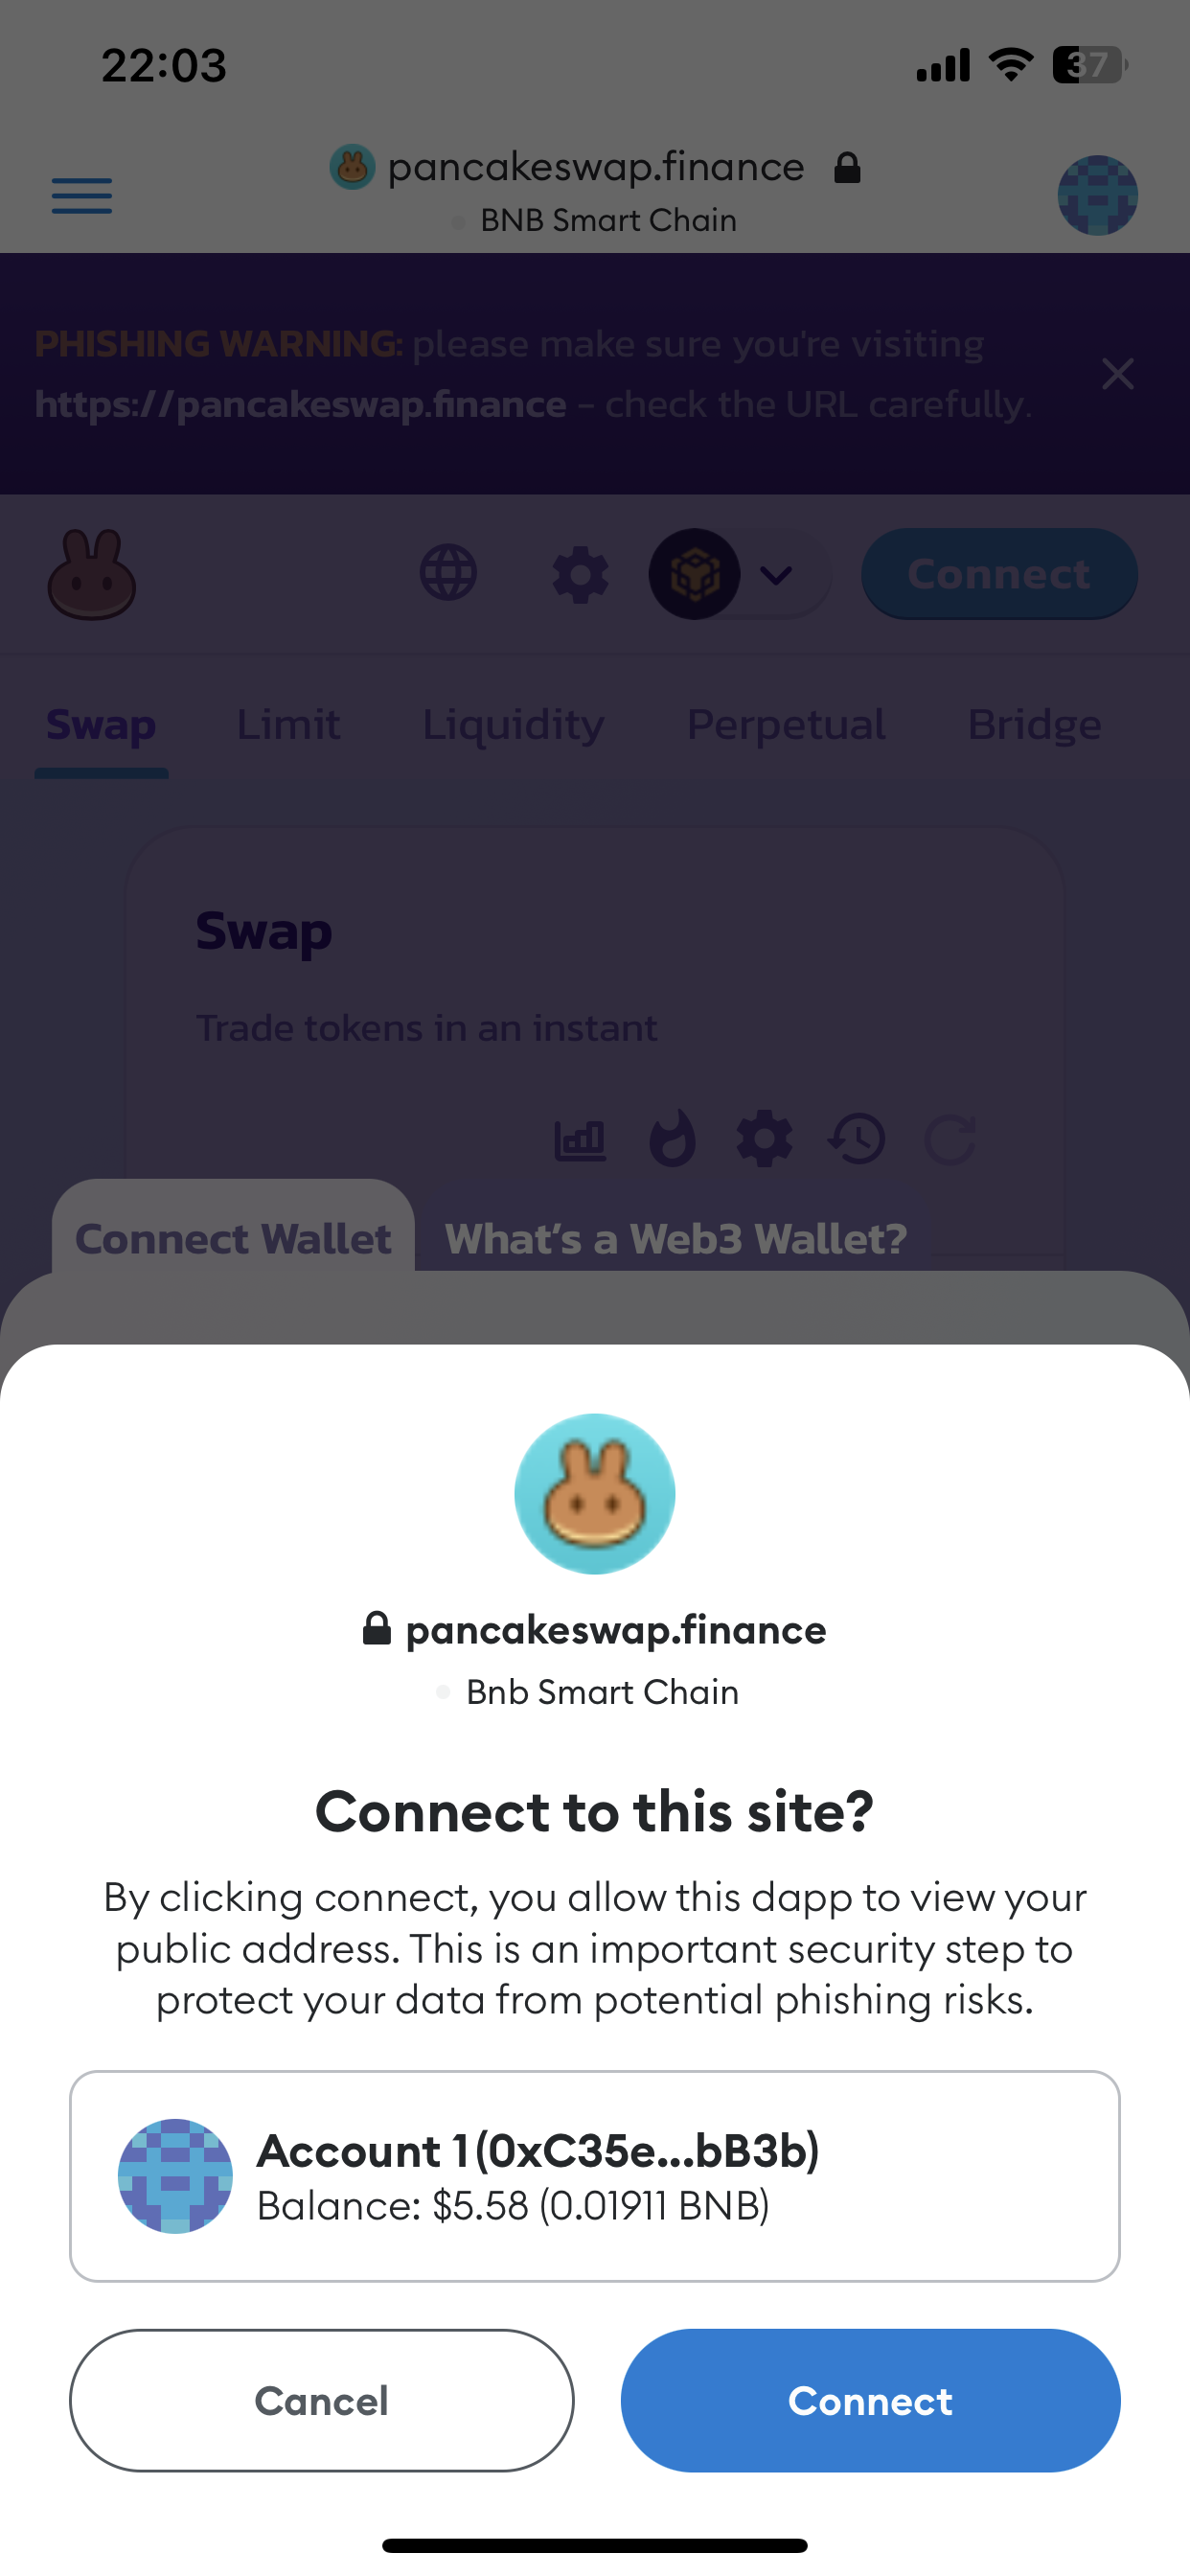
Task: Select What's a Web3 Wallet tab
Action: coord(676,1239)
